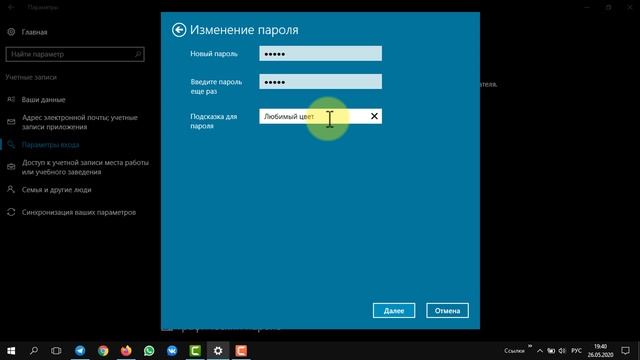Open Ваши данные section

[43, 100]
